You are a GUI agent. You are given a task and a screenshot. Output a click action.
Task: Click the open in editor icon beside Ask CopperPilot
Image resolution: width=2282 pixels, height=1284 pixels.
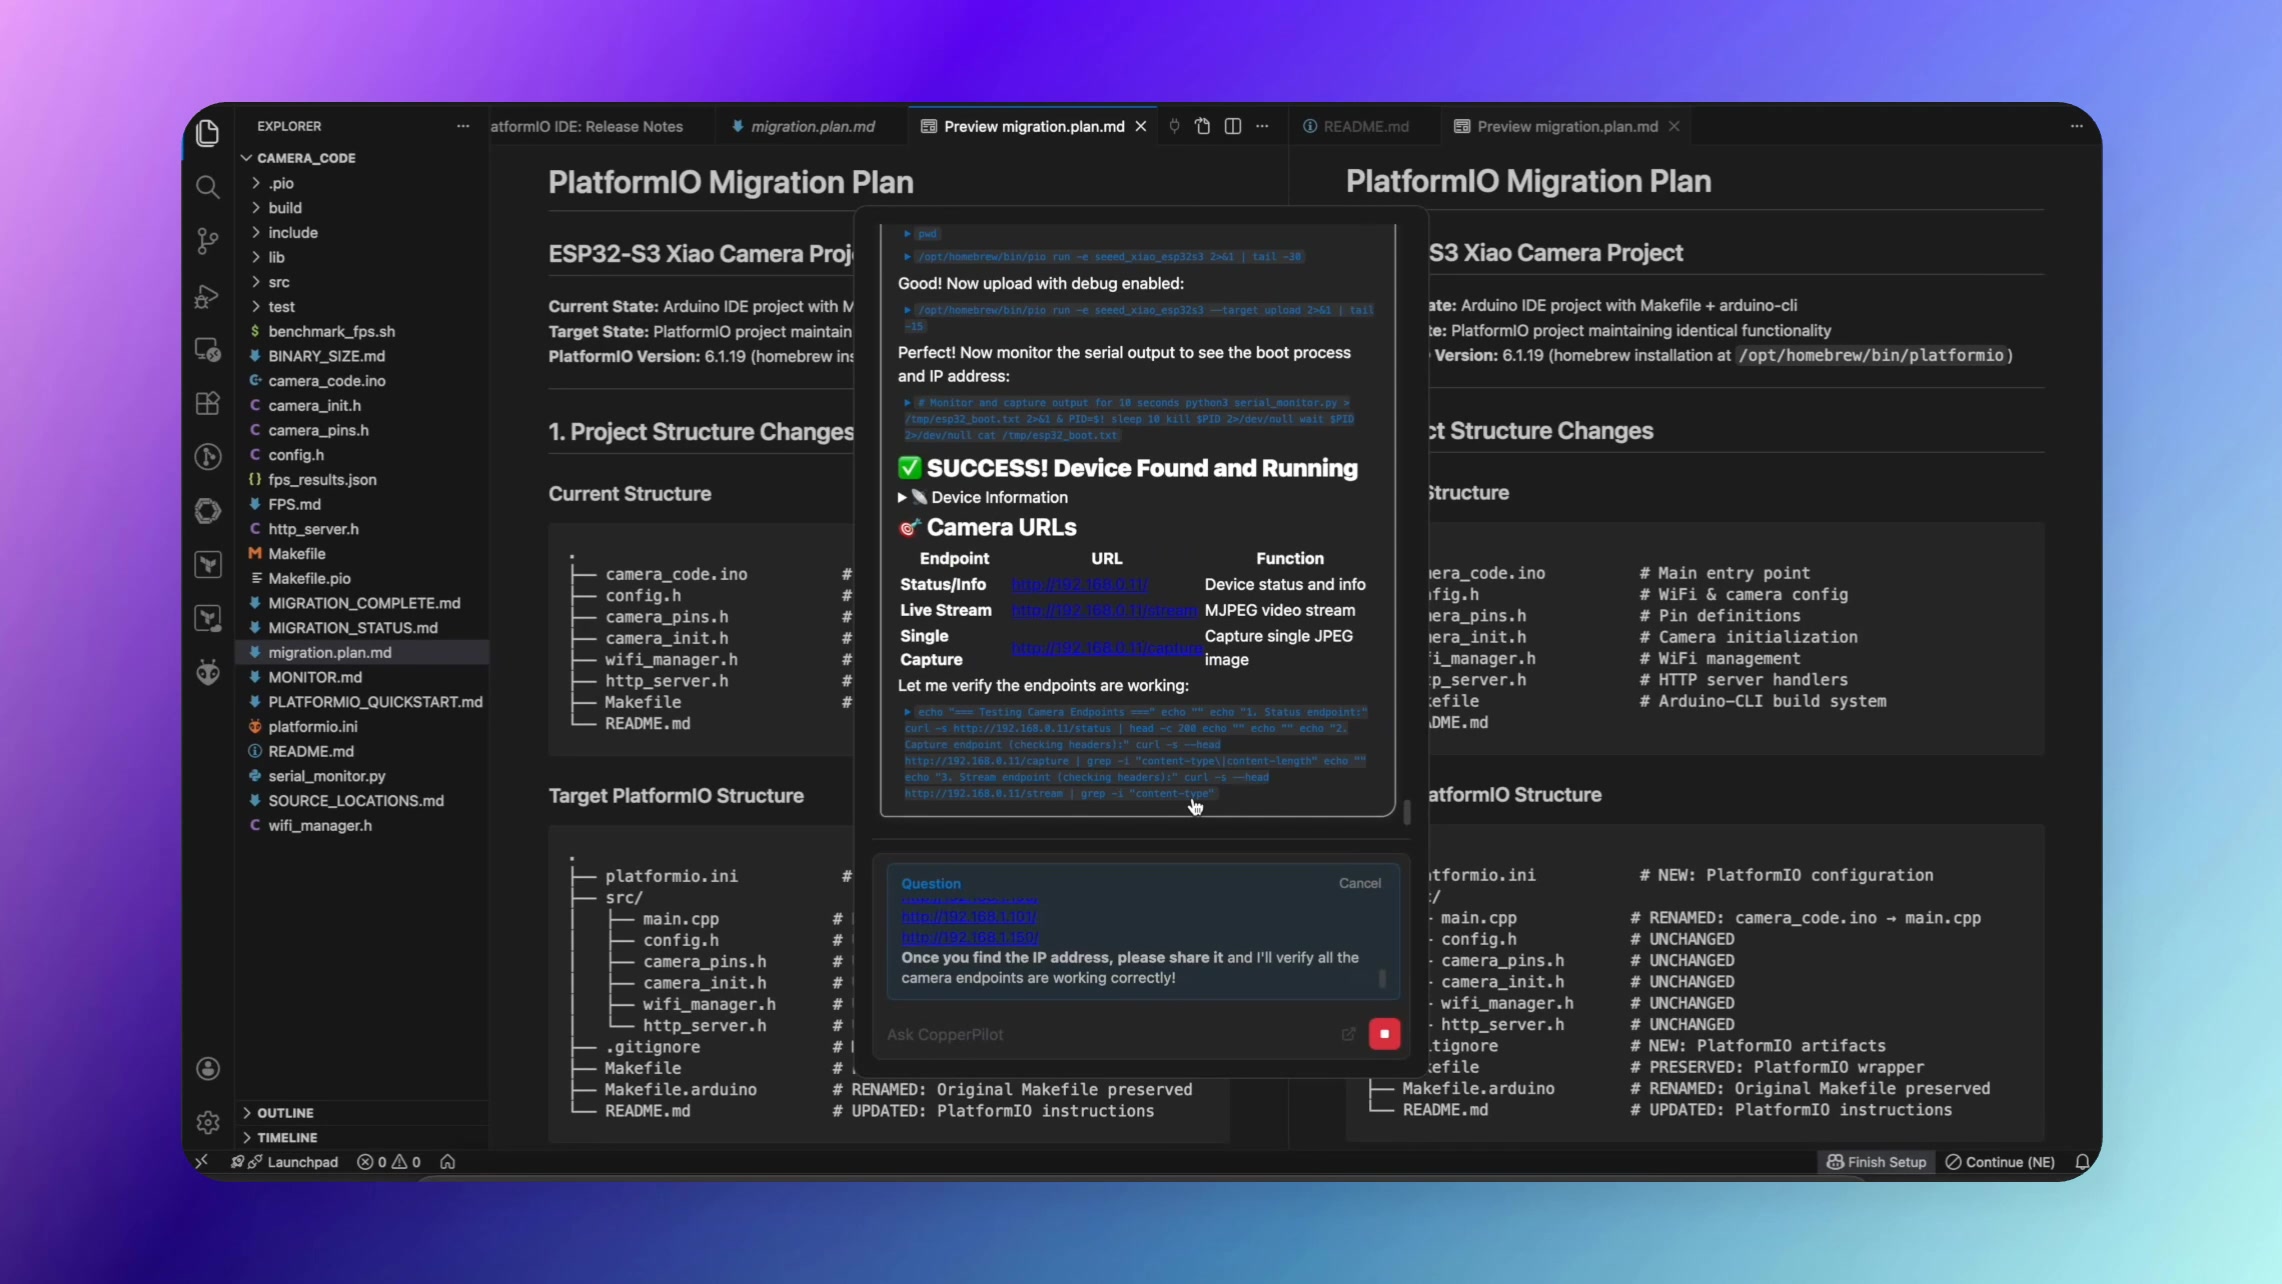1349,1034
